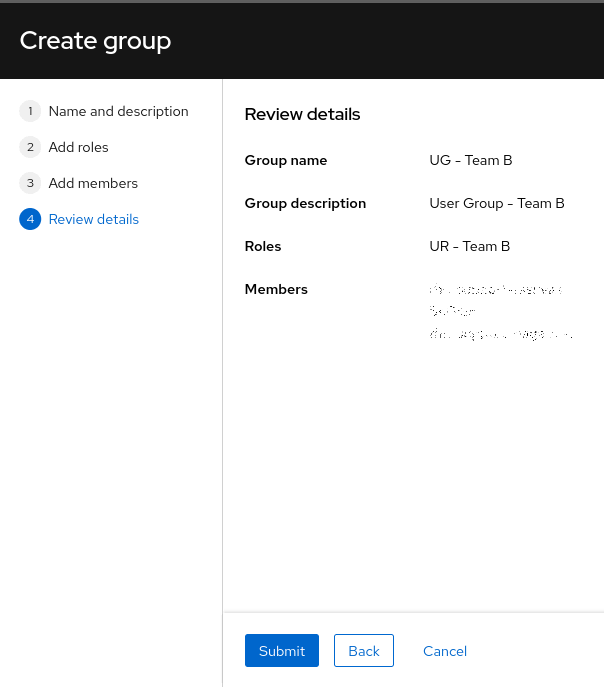This screenshot has height=687, width=604.
Task: Click the first blurred member entry
Action: coord(495,290)
